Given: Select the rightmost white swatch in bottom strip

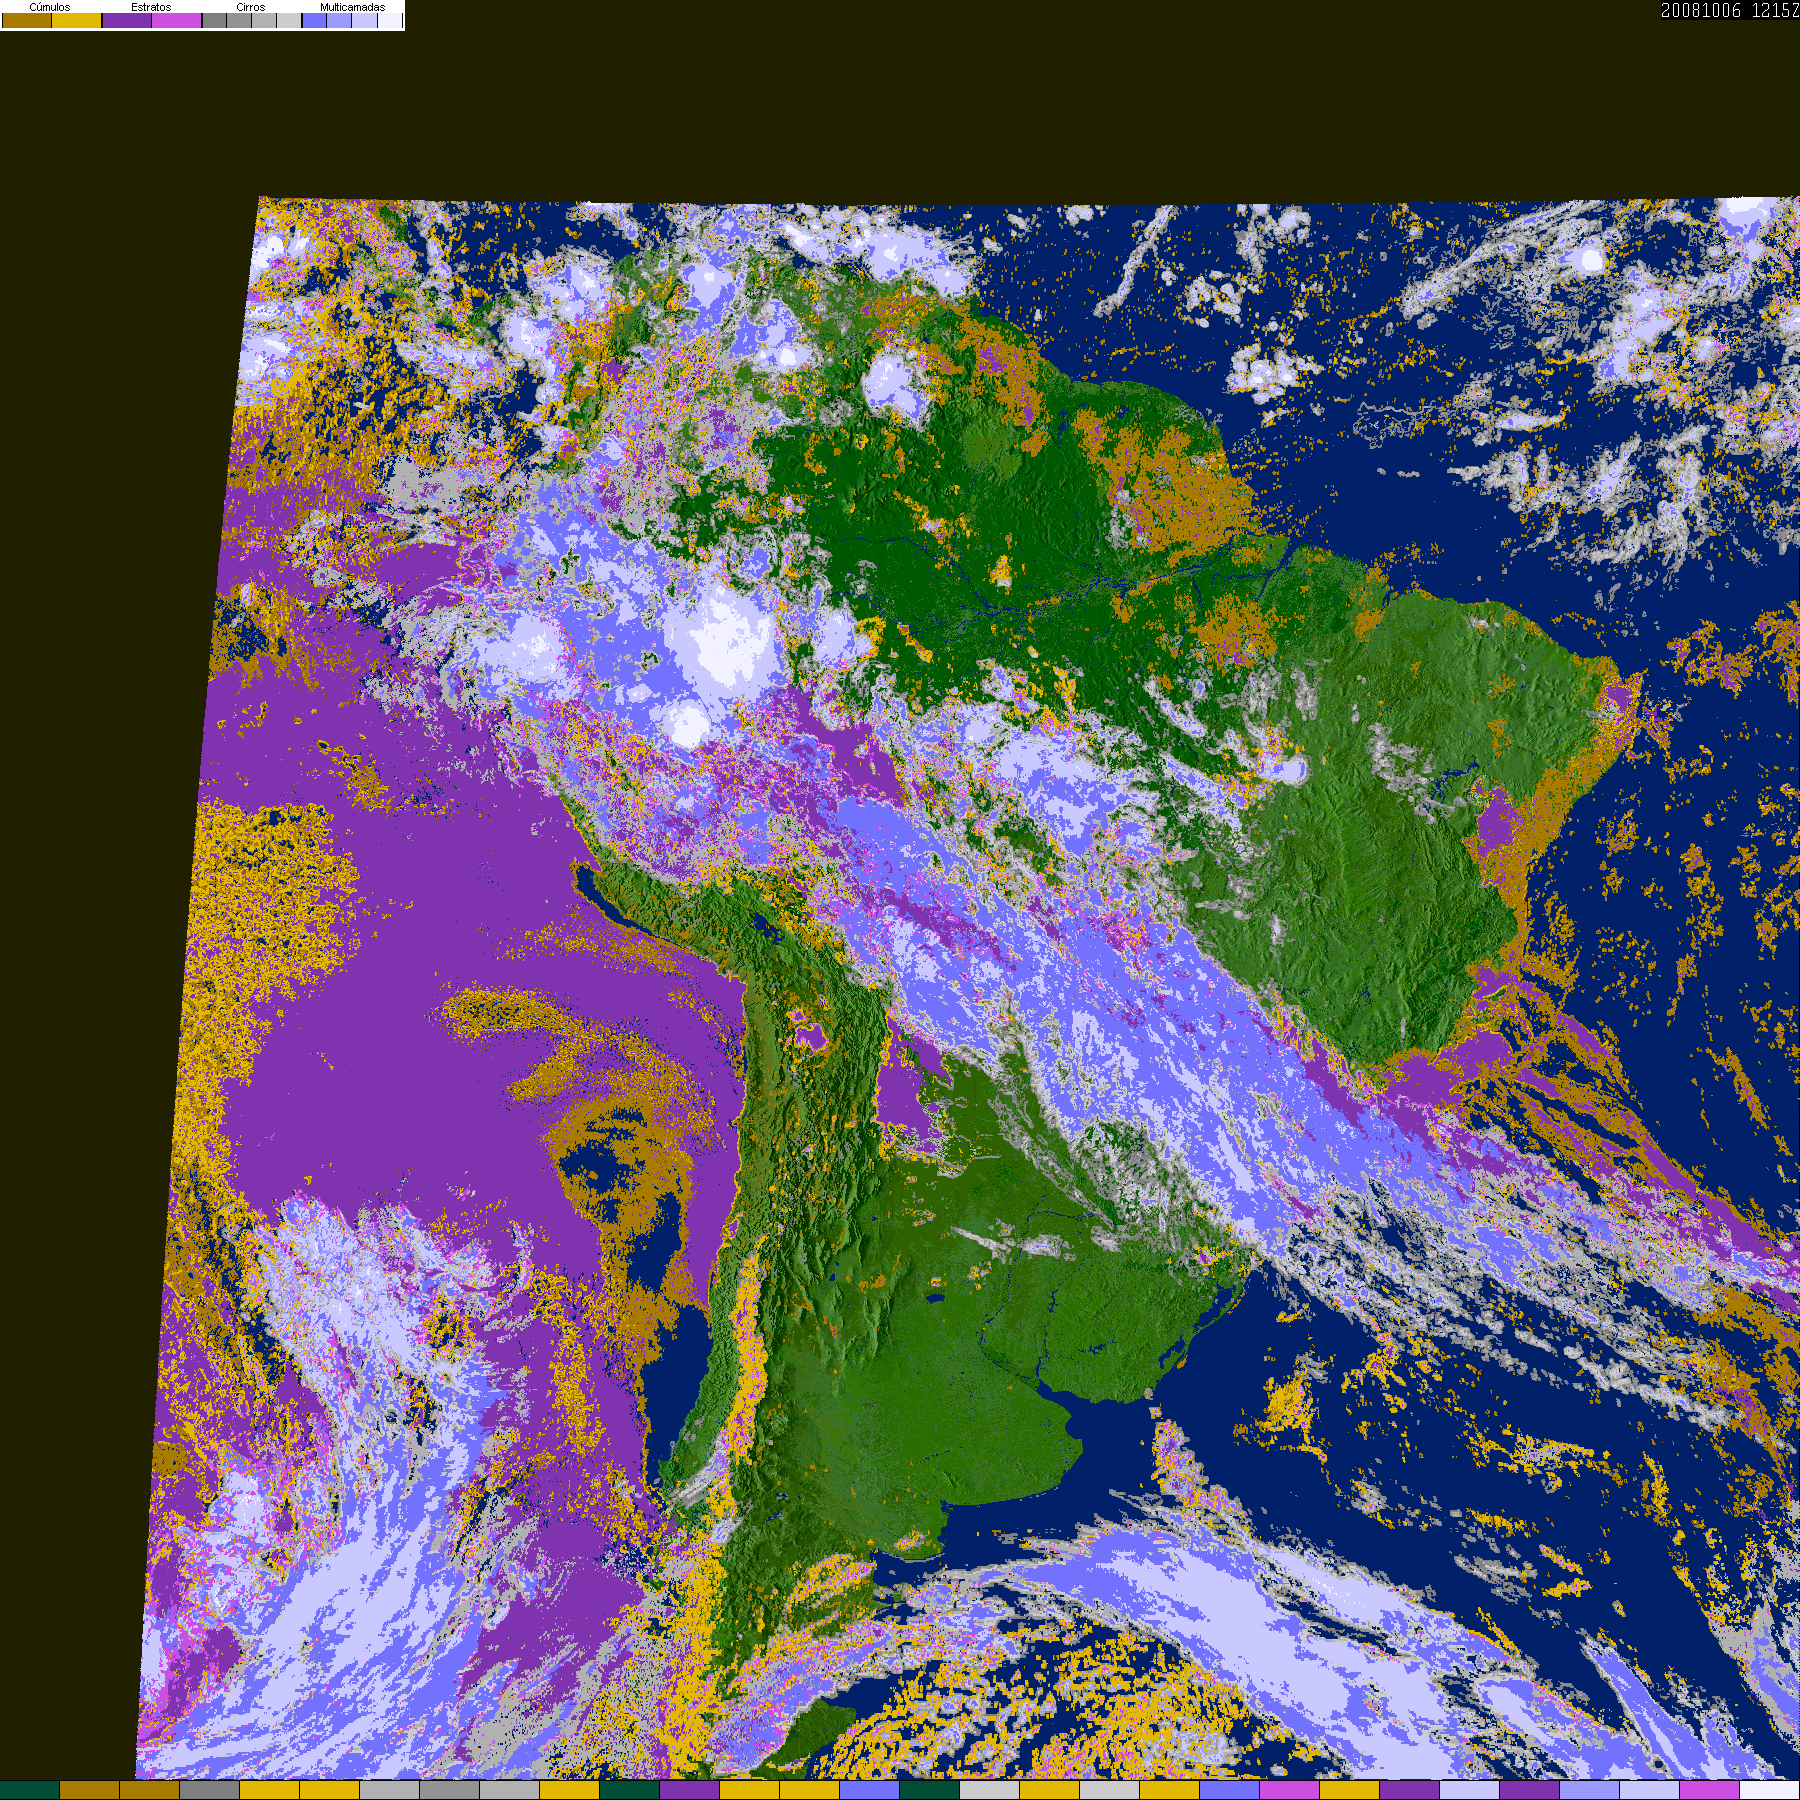Looking at the screenshot, I should (x=1769, y=1790).
